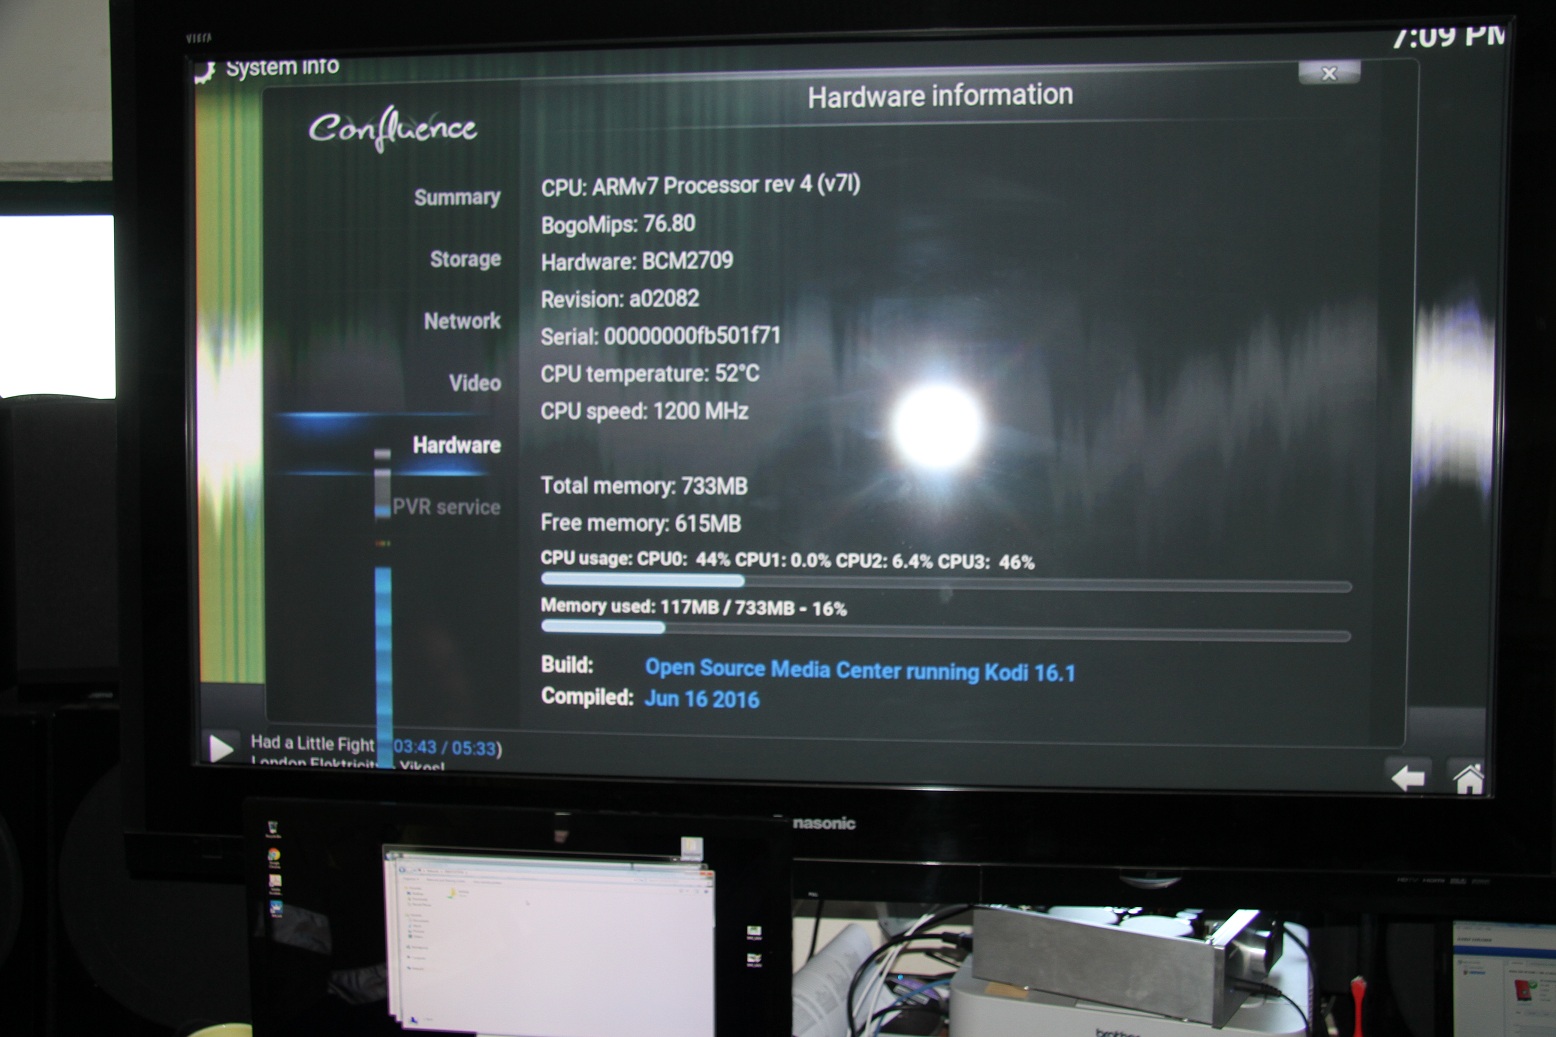Click the "Serial: 00000000fb501f71" line
Viewport: 1556px width, 1037px height.
[x=660, y=336]
